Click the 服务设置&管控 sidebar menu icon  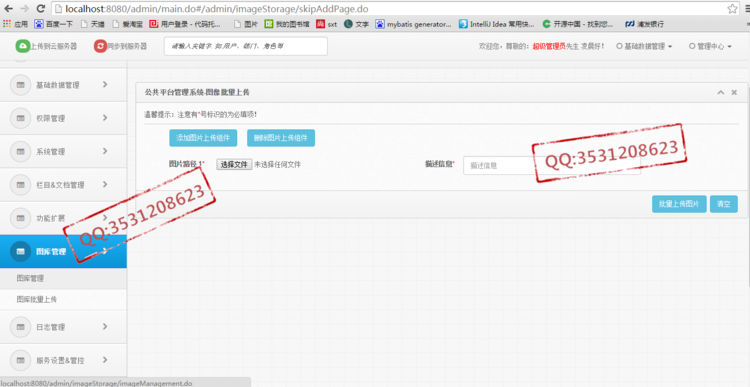pos(21,361)
